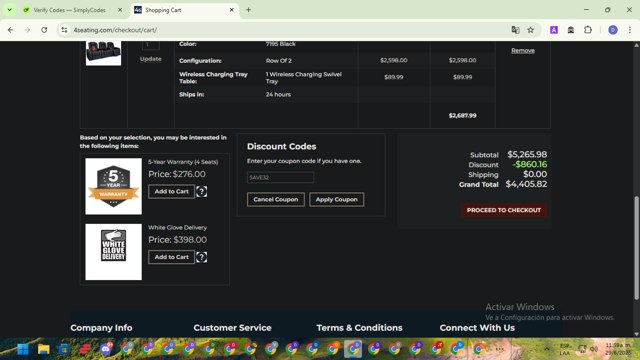Open the purple A extension

coord(554,30)
